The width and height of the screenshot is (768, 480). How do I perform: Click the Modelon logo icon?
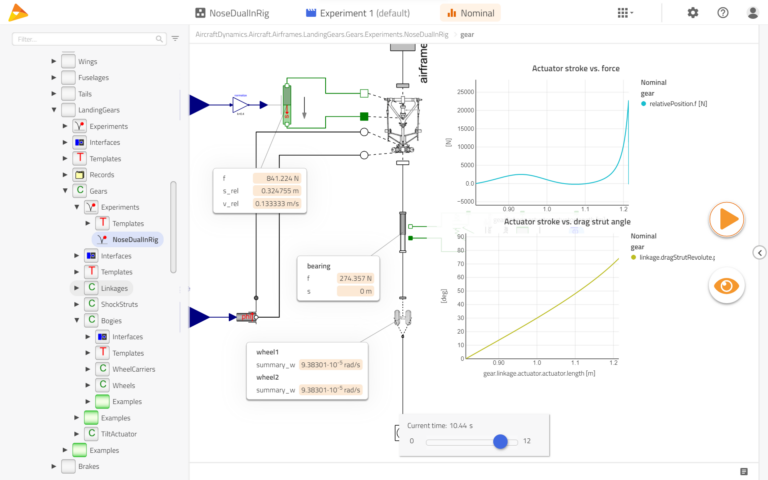click(17, 14)
